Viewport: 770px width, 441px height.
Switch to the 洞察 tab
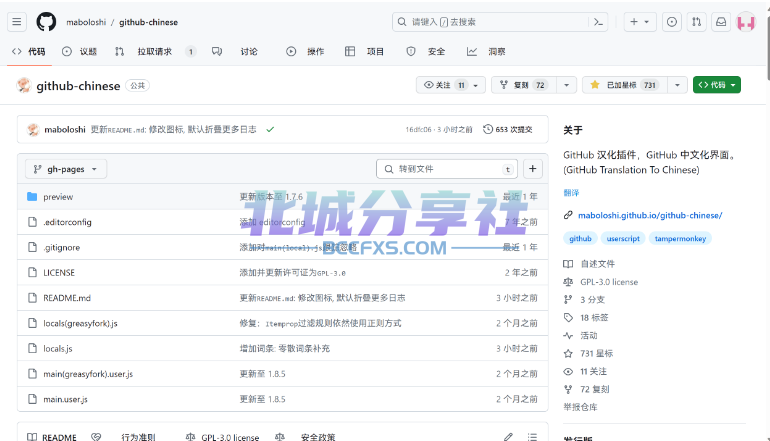[486, 52]
